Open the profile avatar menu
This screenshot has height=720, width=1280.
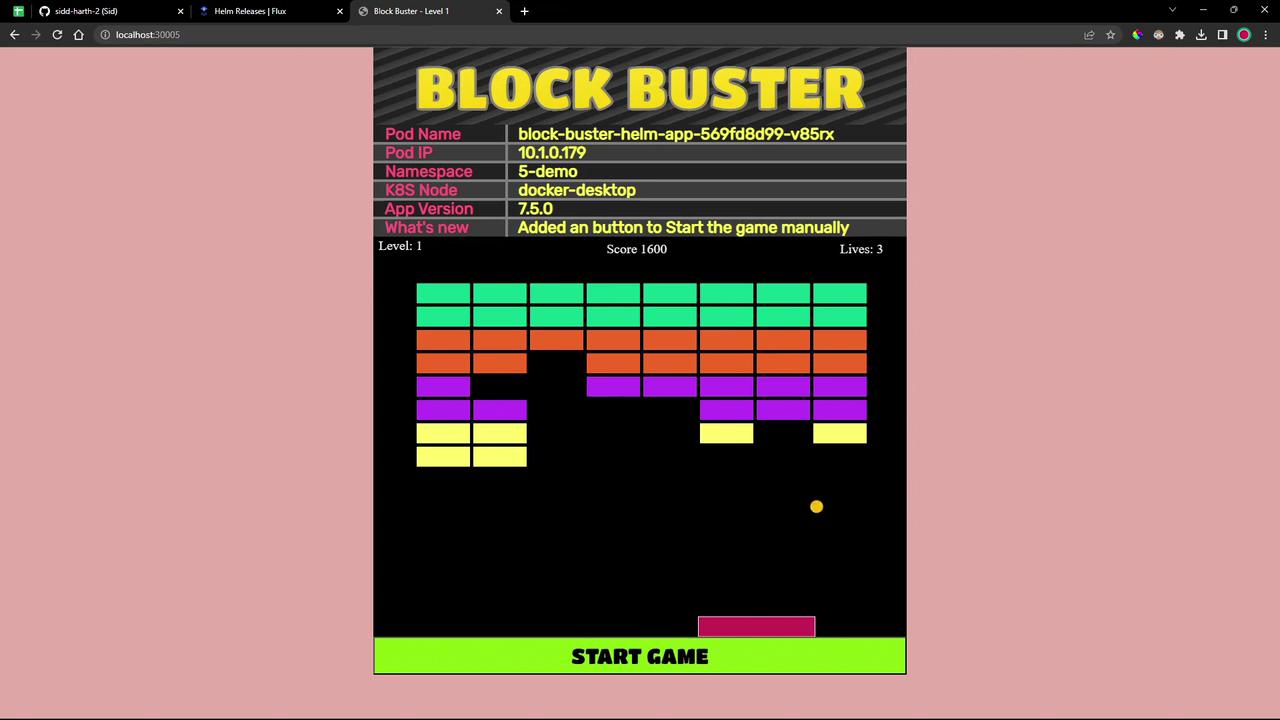click(1244, 35)
